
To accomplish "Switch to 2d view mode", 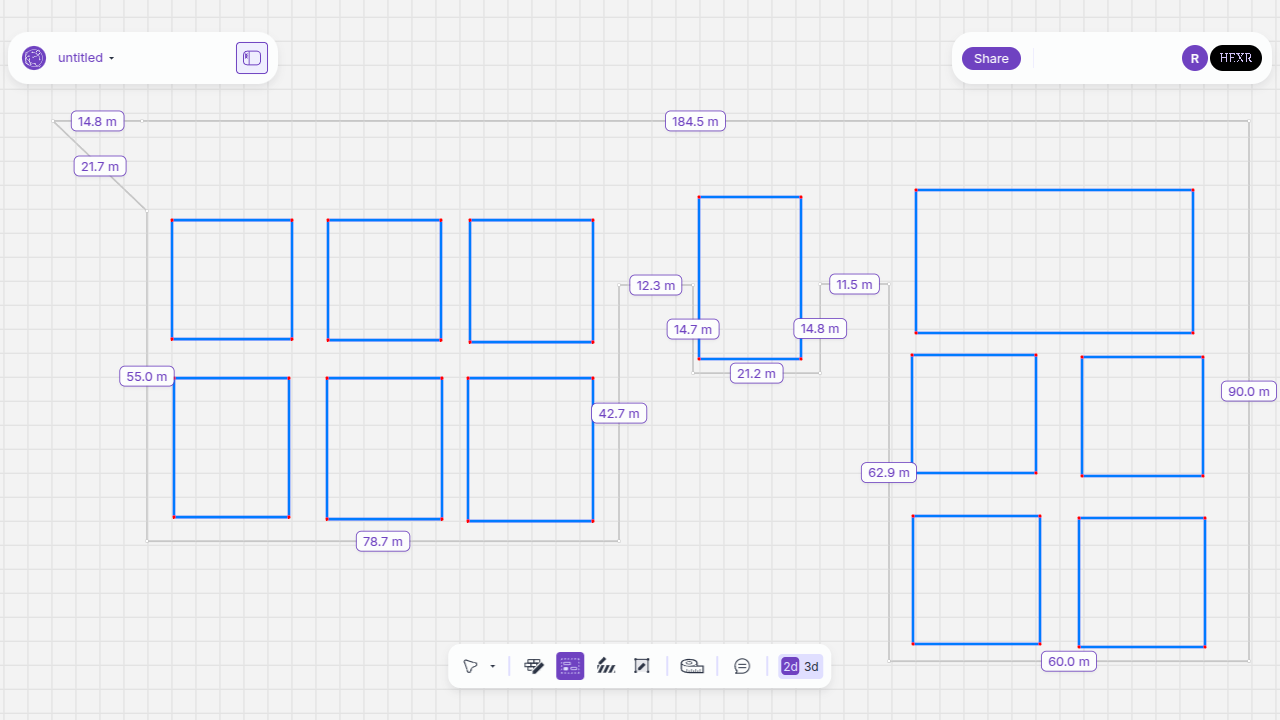I will [x=790, y=667].
